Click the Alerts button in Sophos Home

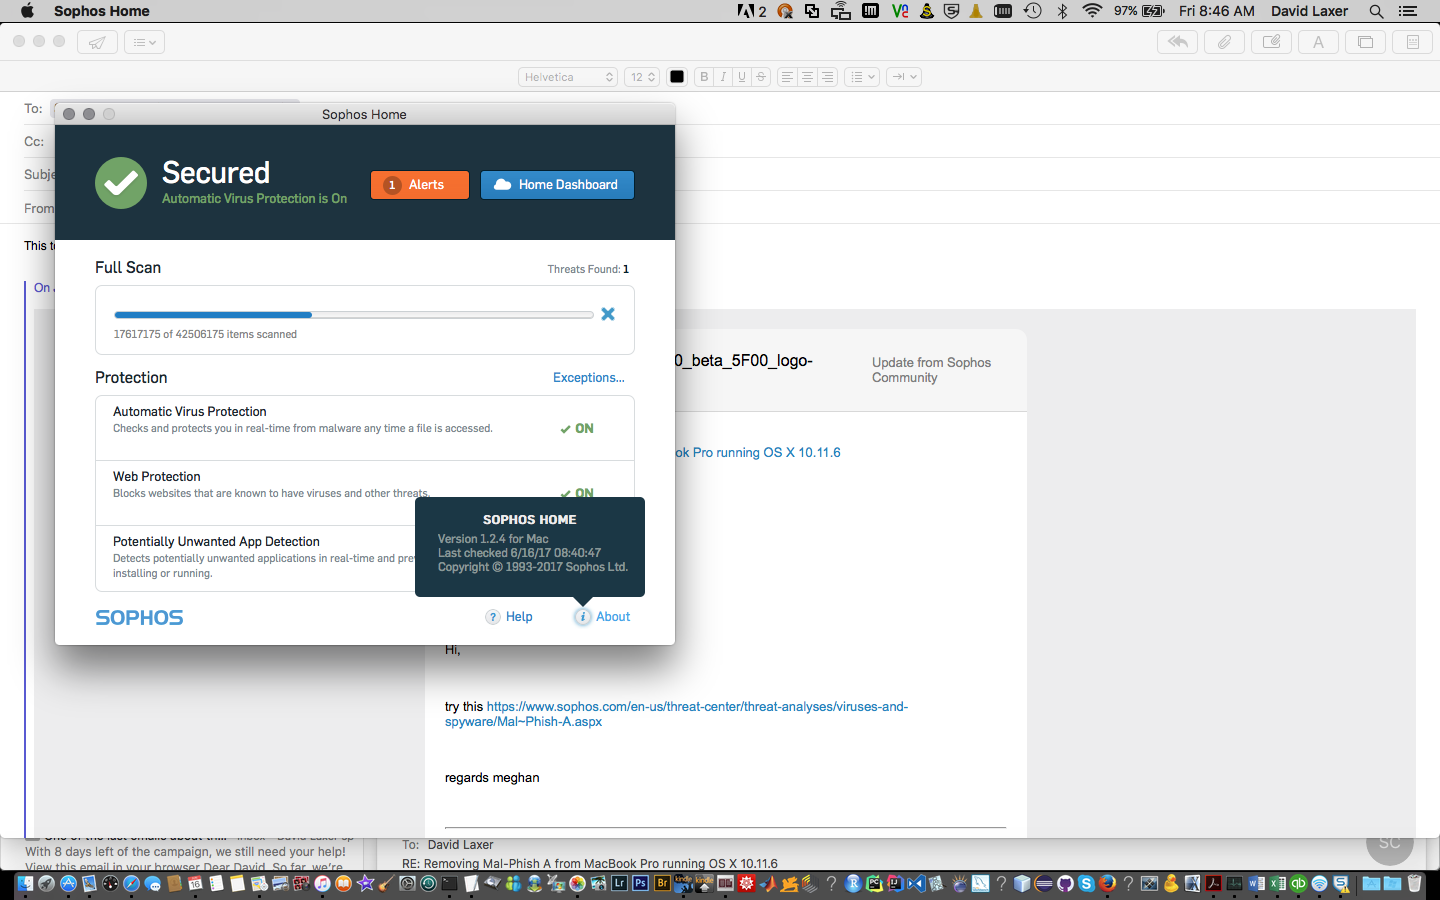pos(420,185)
